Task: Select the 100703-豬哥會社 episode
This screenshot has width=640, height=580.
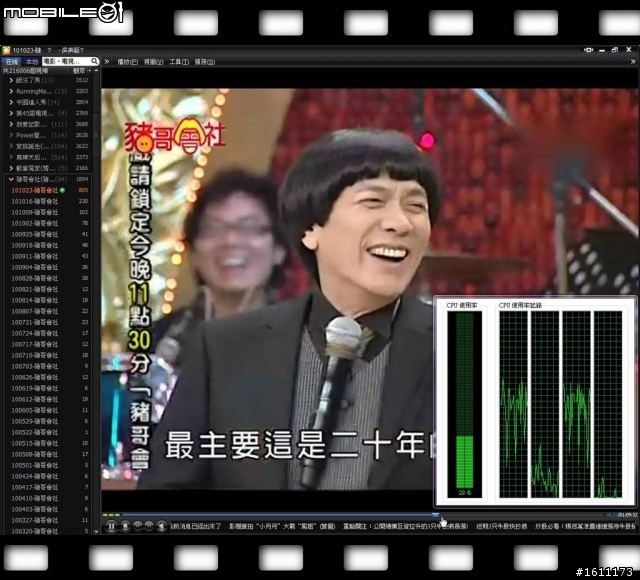Action: click(x=35, y=367)
